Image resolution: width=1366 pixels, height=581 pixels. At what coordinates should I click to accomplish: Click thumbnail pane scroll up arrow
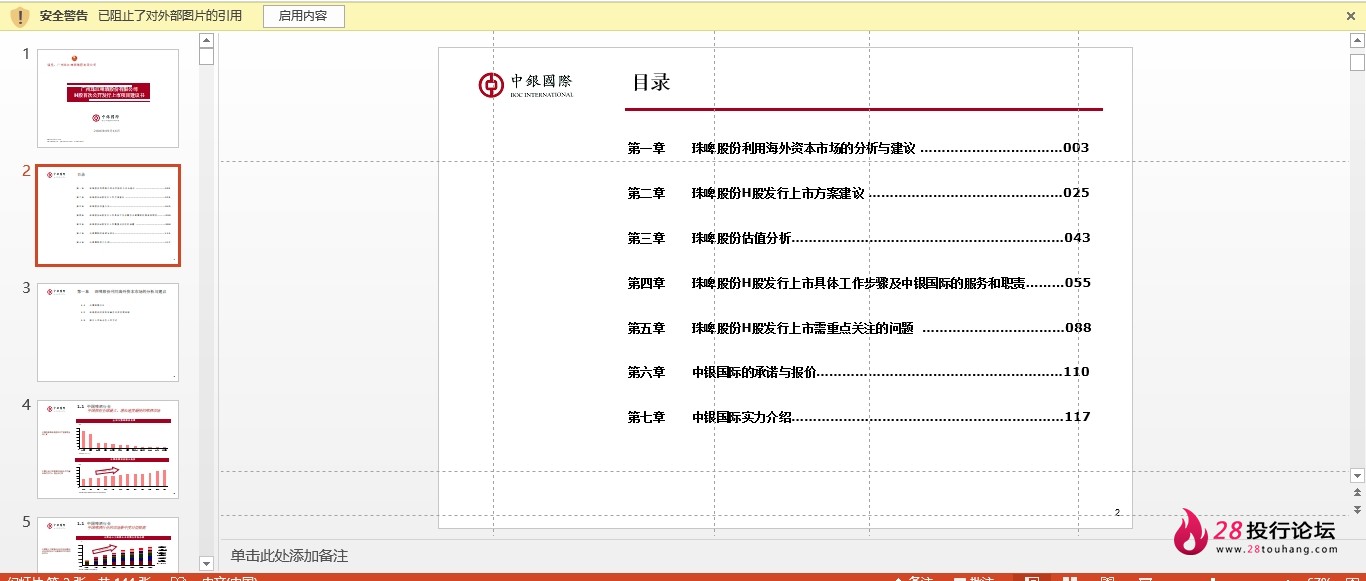[207, 40]
